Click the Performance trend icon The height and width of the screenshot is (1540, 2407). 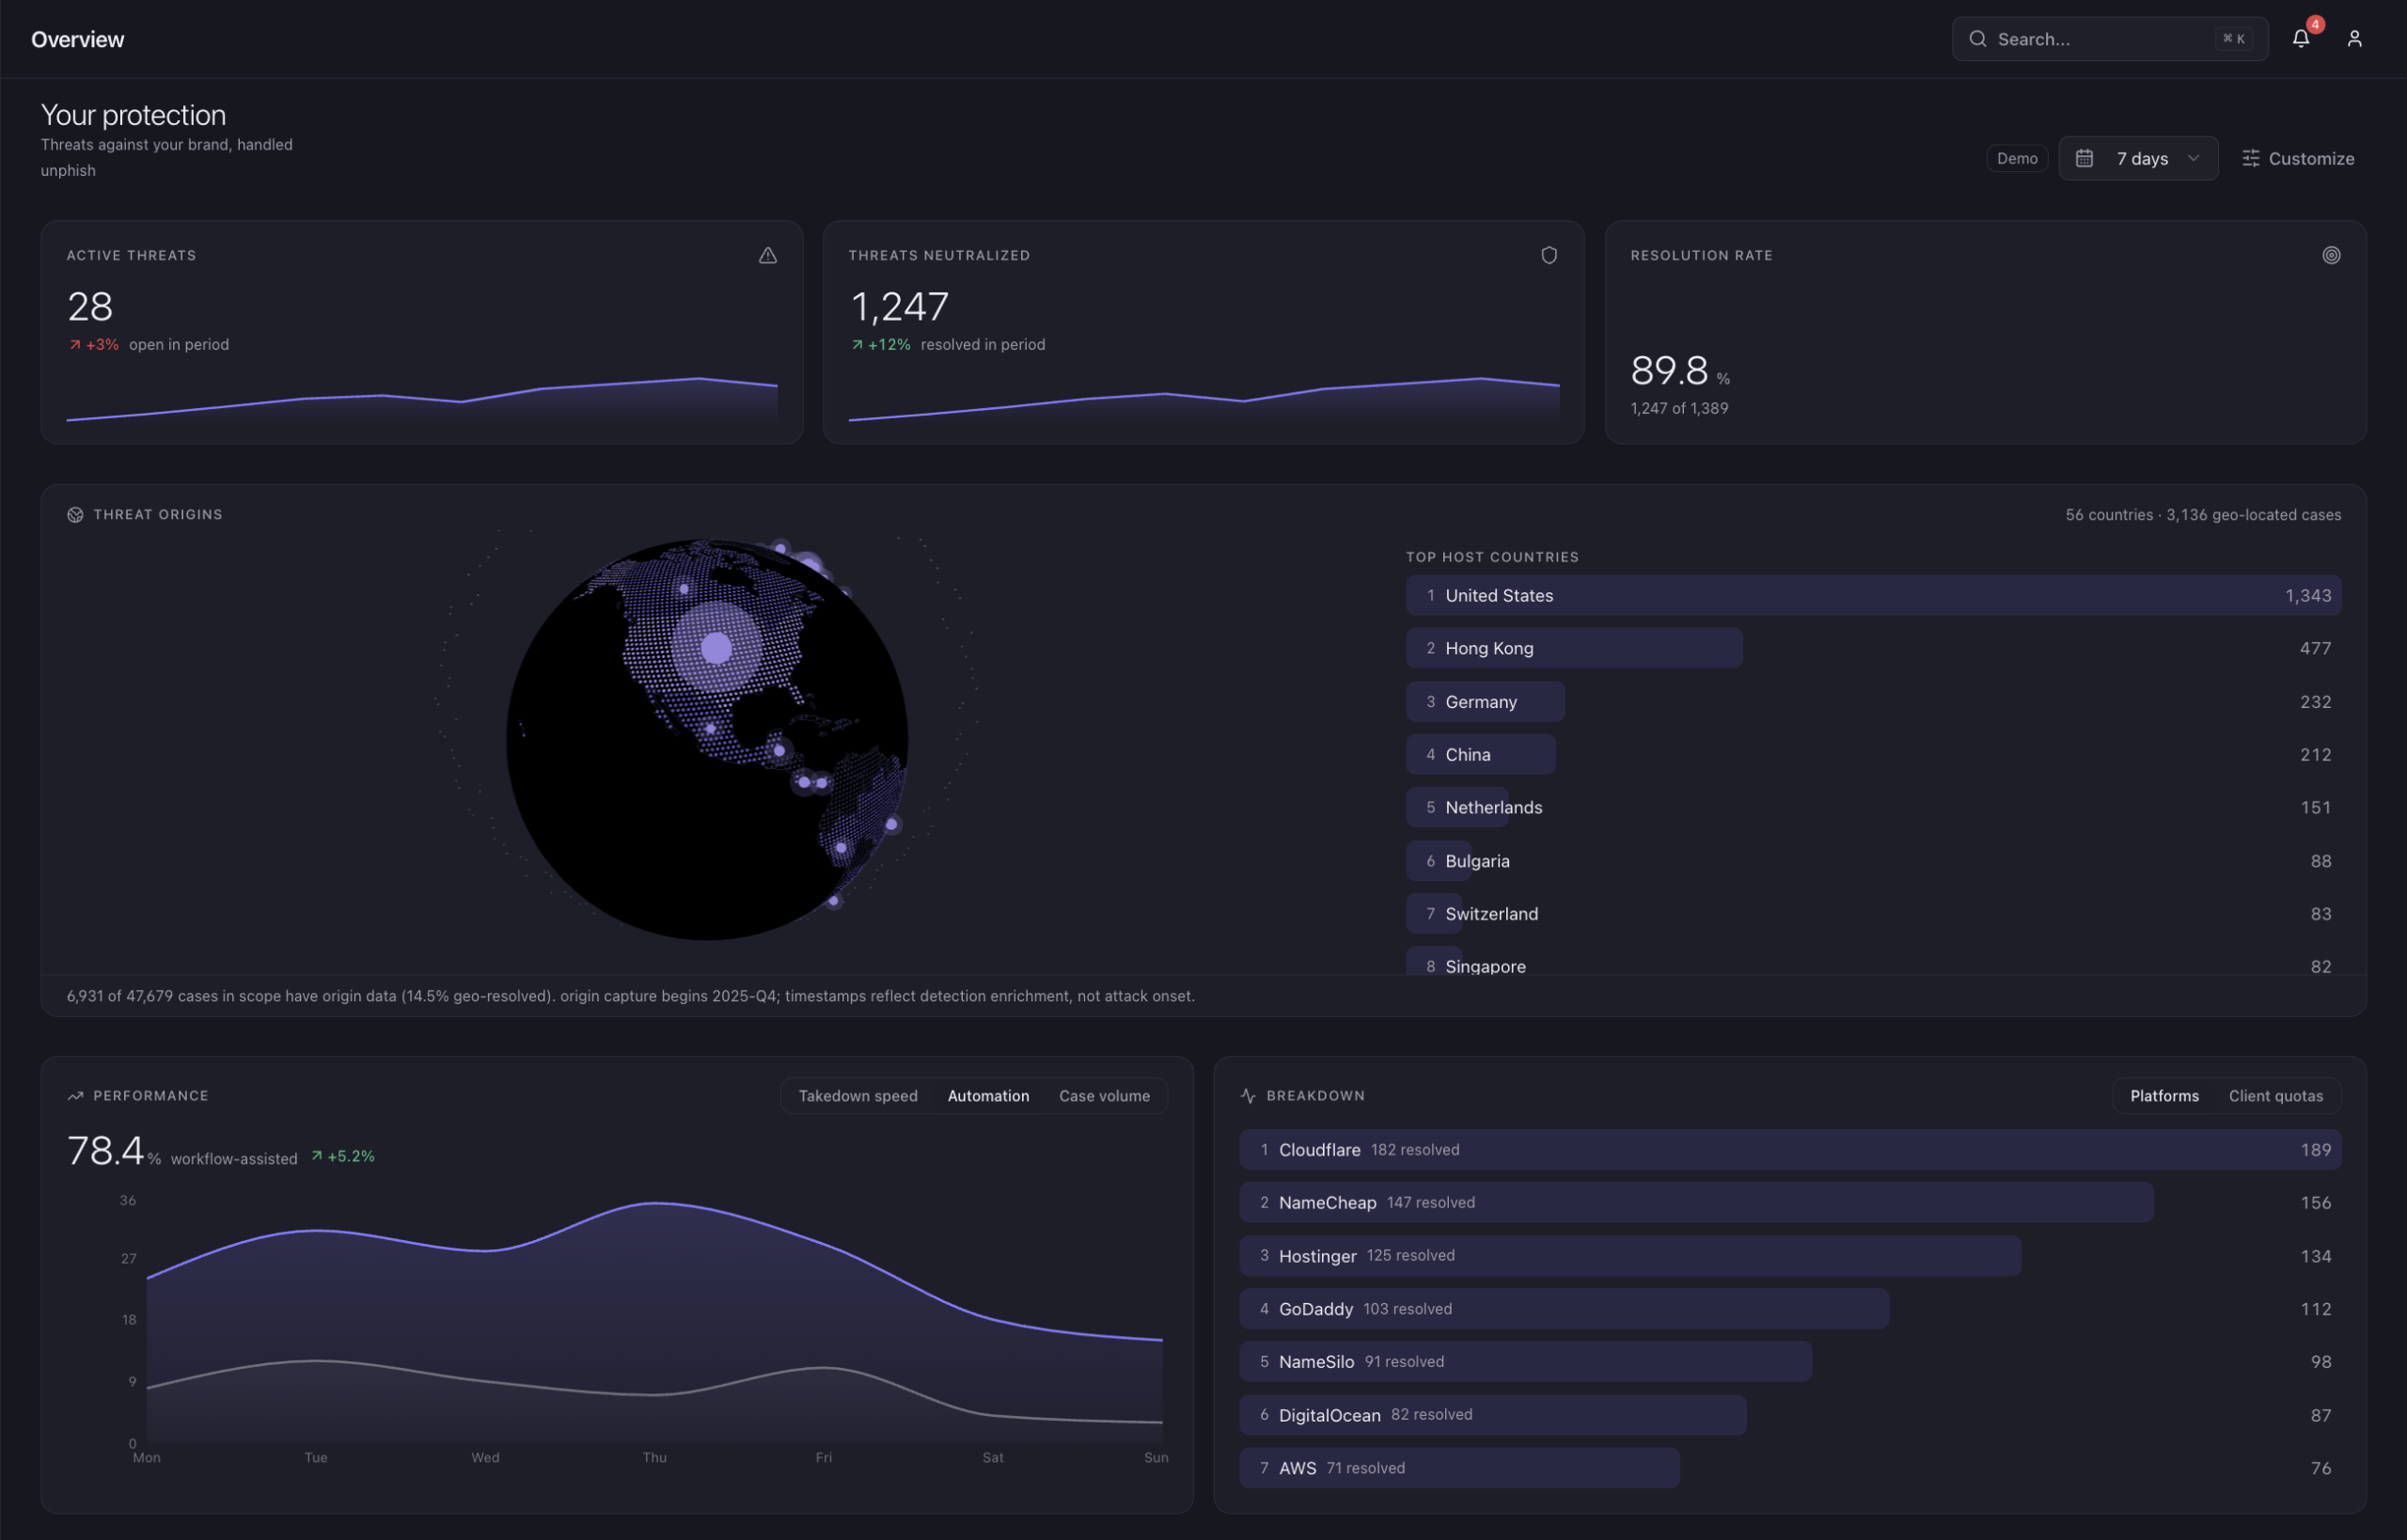75,1096
